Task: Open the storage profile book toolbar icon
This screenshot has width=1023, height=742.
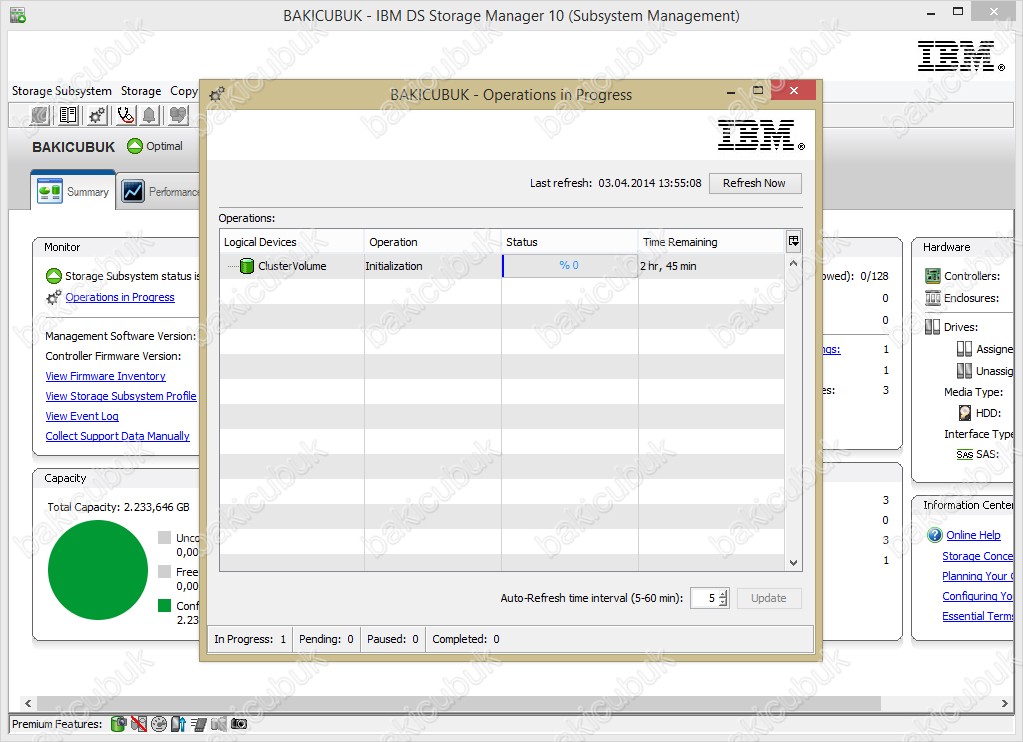Action: point(68,116)
